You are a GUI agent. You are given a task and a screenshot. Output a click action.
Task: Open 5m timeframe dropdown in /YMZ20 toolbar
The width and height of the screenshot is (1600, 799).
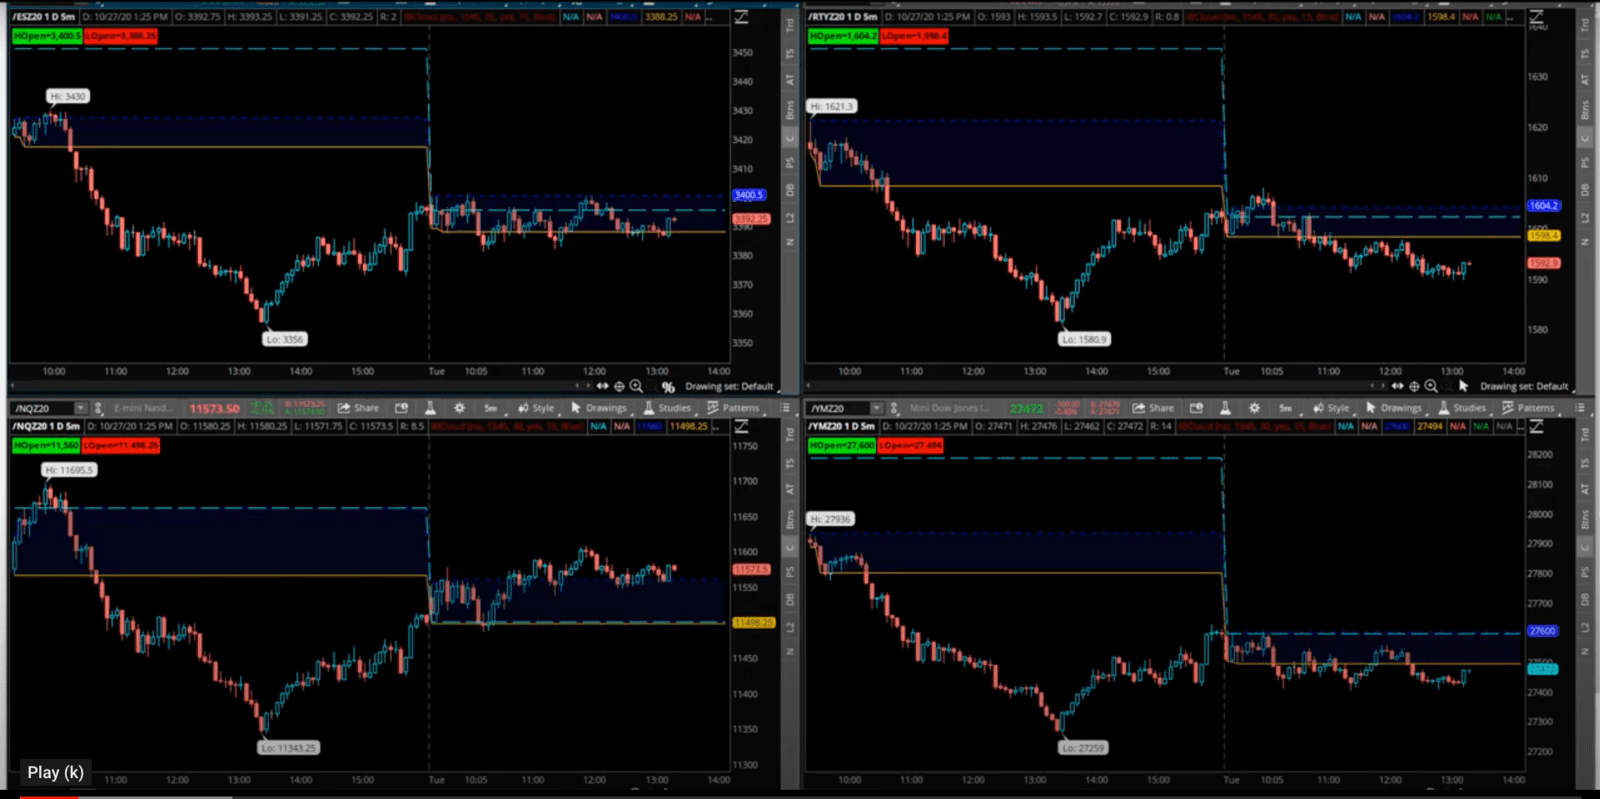(1286, 408)
